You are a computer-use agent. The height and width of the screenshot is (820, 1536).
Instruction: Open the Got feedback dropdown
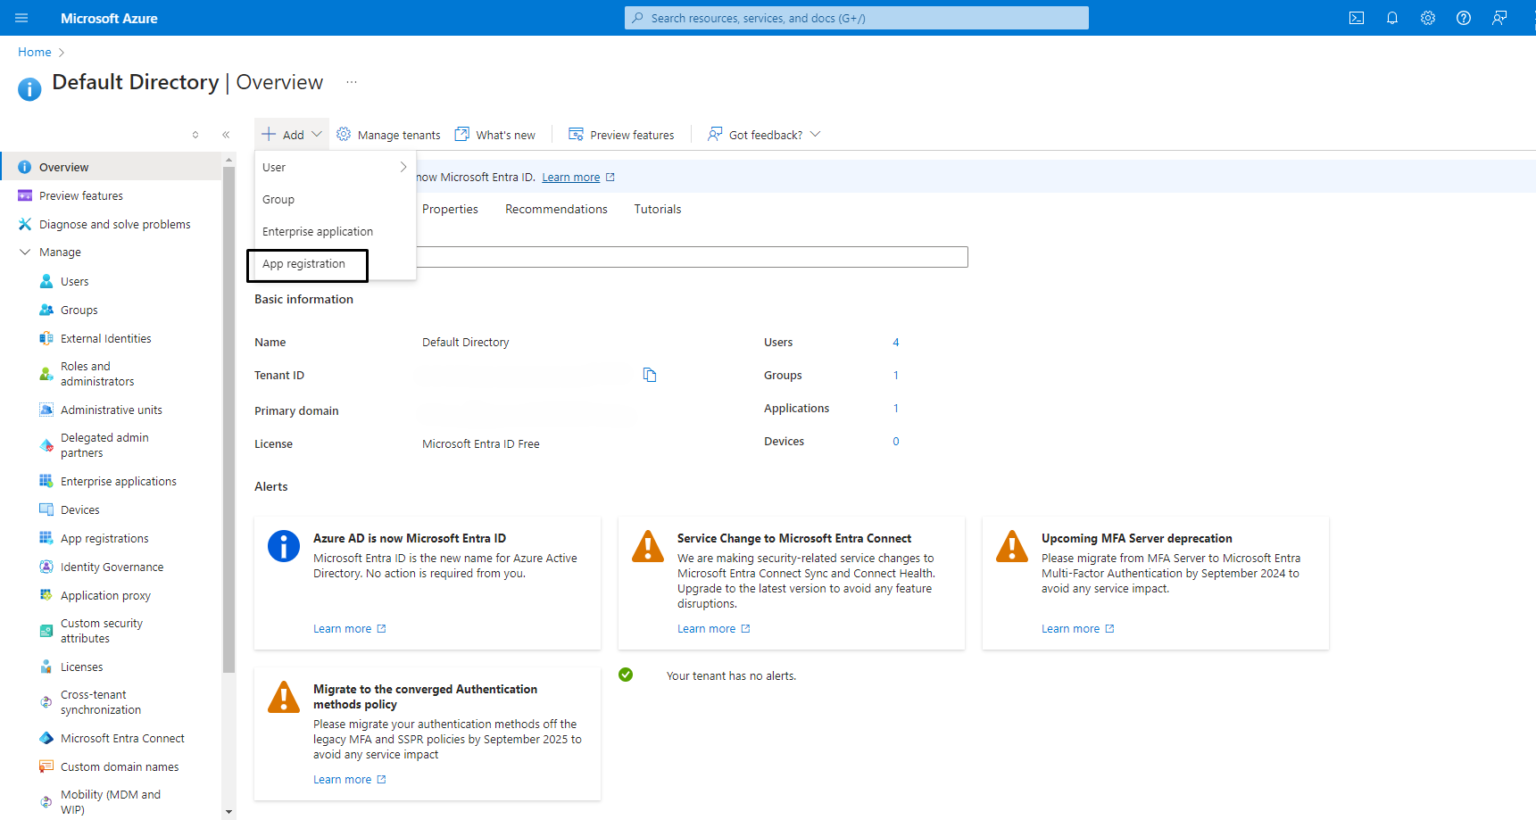(763, 134)
